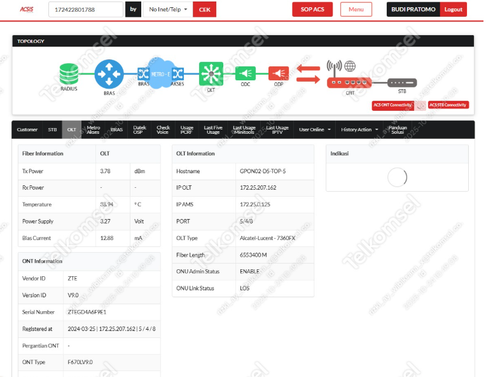Click the Registered at date value row

112,329
